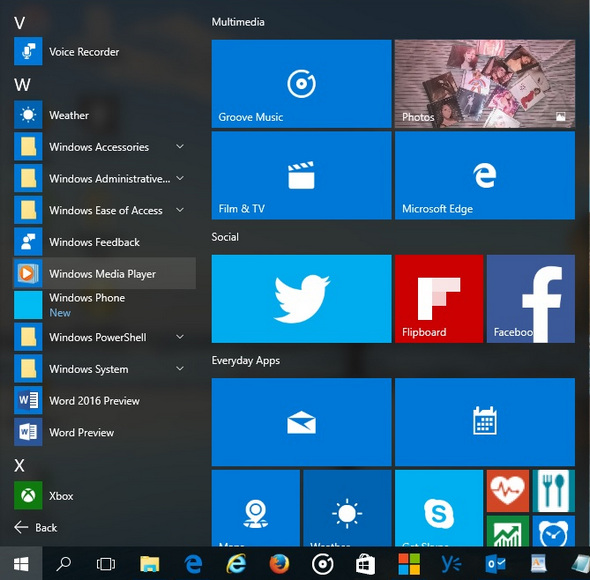
Task: Open the Food & Drink fork tile
Action: [x=554, y=491]
